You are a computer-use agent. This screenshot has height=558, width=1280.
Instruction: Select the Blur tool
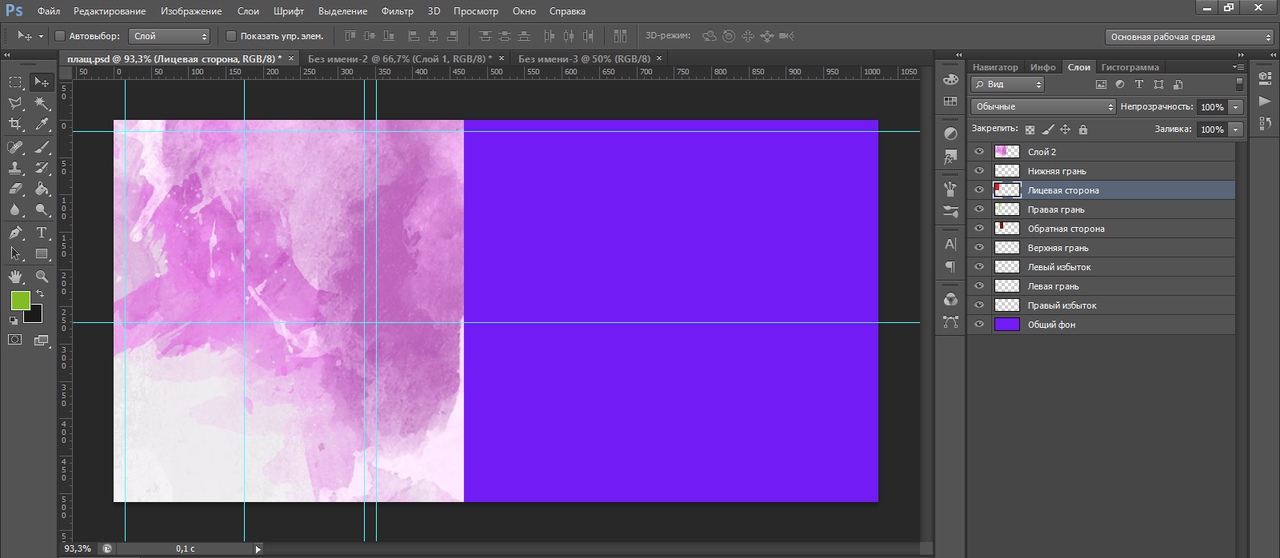pyautogui.click(x=16, y=210)
